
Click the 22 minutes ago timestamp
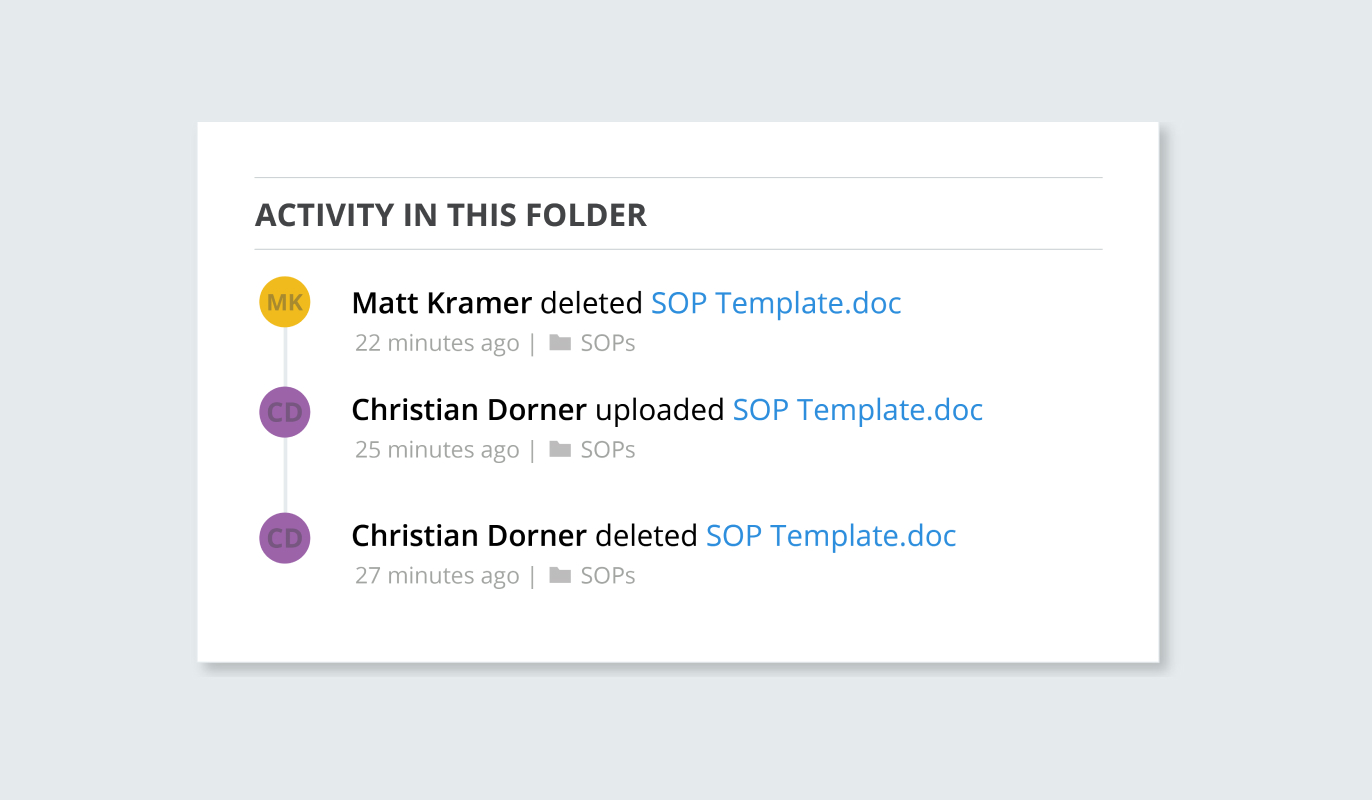437,343
